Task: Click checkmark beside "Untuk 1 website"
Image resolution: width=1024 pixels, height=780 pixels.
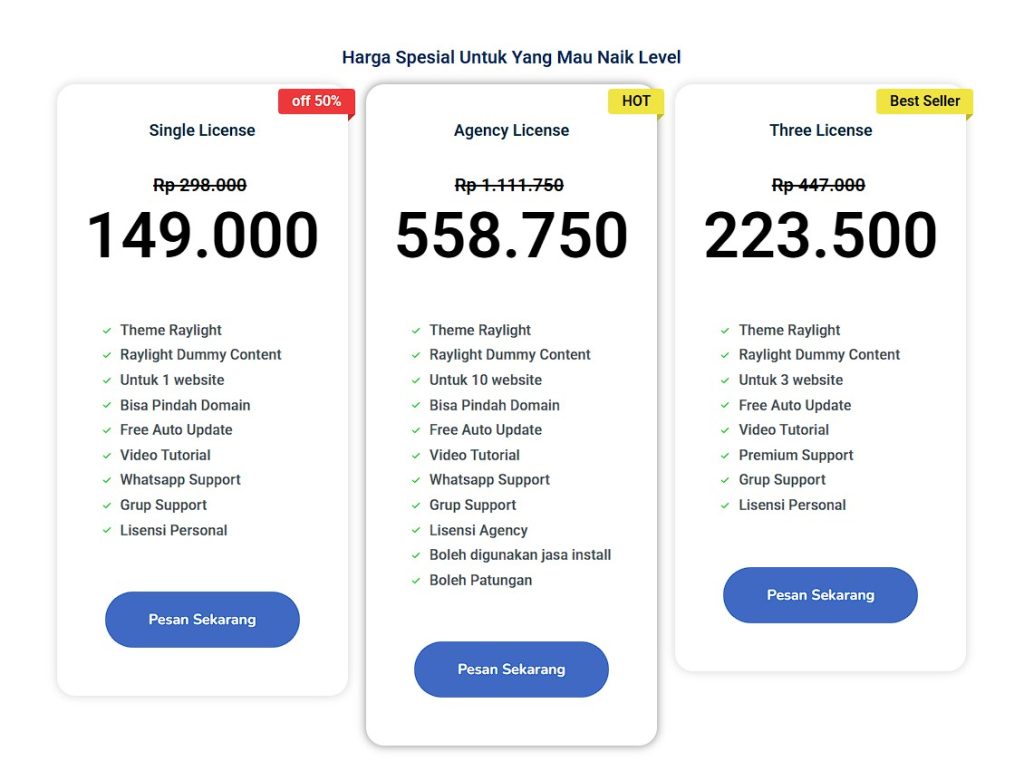Action: [106, 381]
